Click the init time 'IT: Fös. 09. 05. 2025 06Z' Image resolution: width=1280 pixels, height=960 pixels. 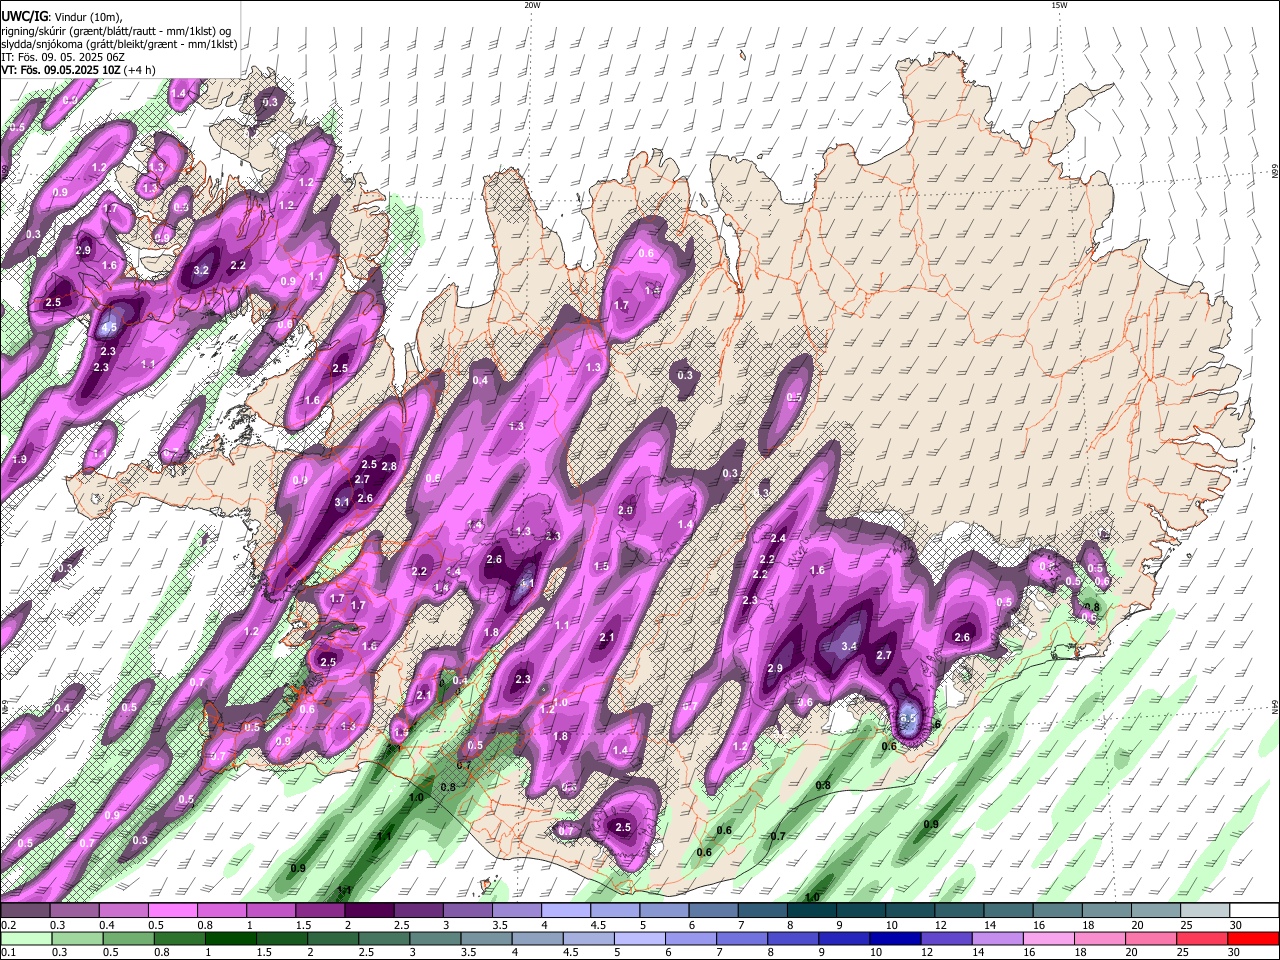(x=61, y=57)
